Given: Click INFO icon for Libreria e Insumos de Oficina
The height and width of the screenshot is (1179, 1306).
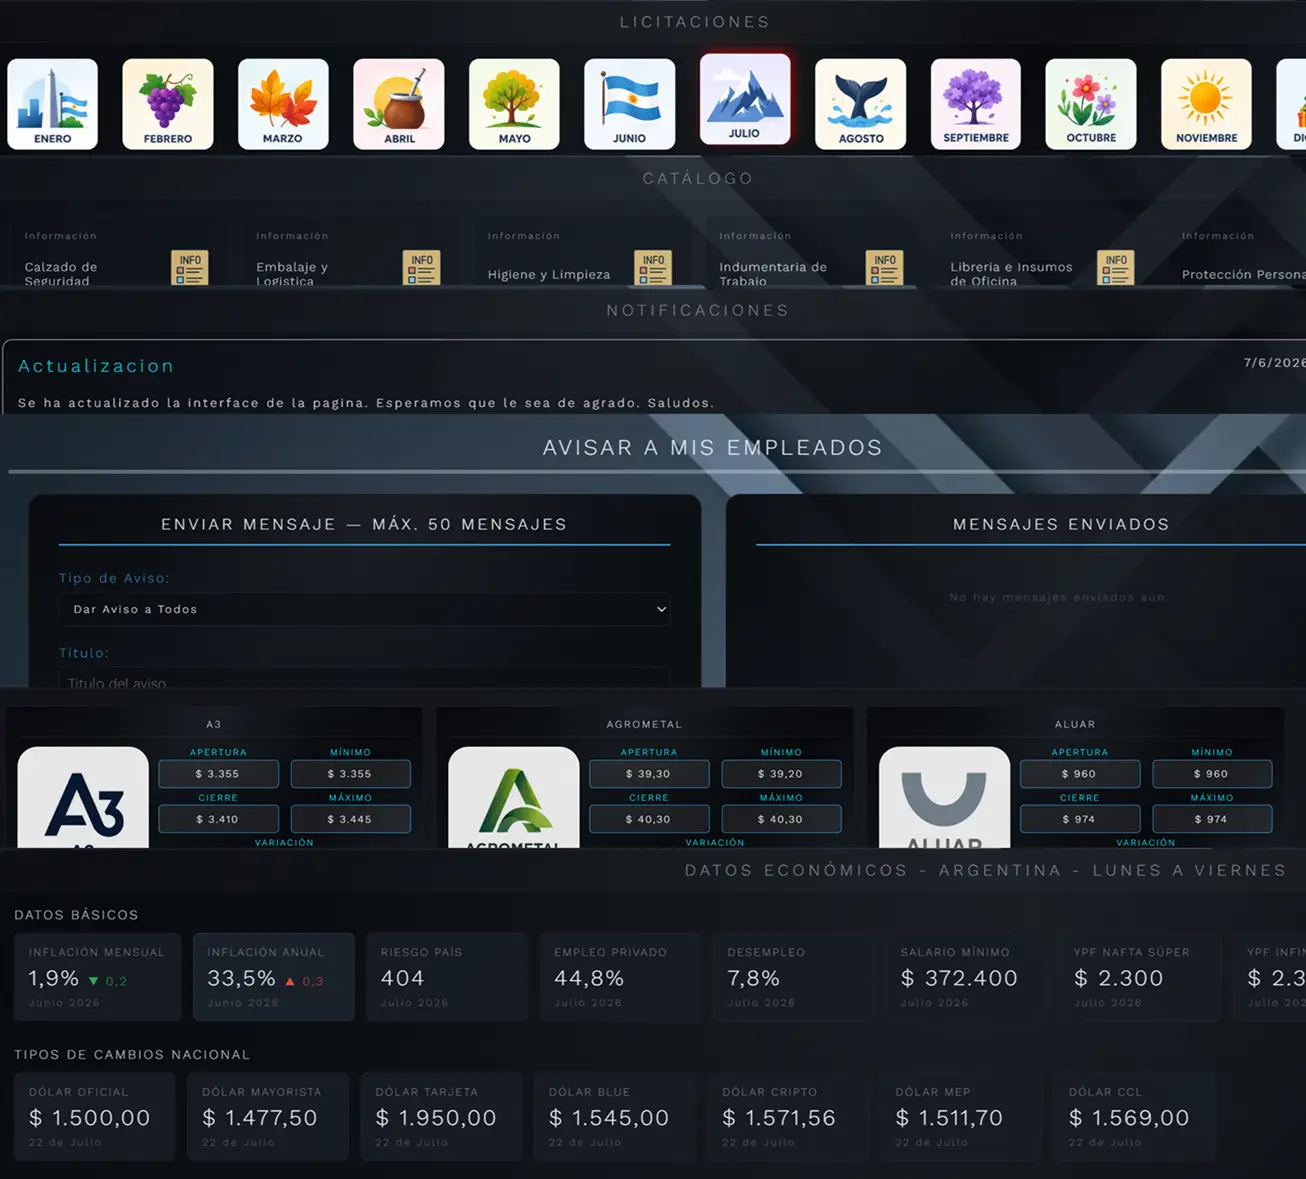Looking at the screenshot, I should [x=1116, y=268].
